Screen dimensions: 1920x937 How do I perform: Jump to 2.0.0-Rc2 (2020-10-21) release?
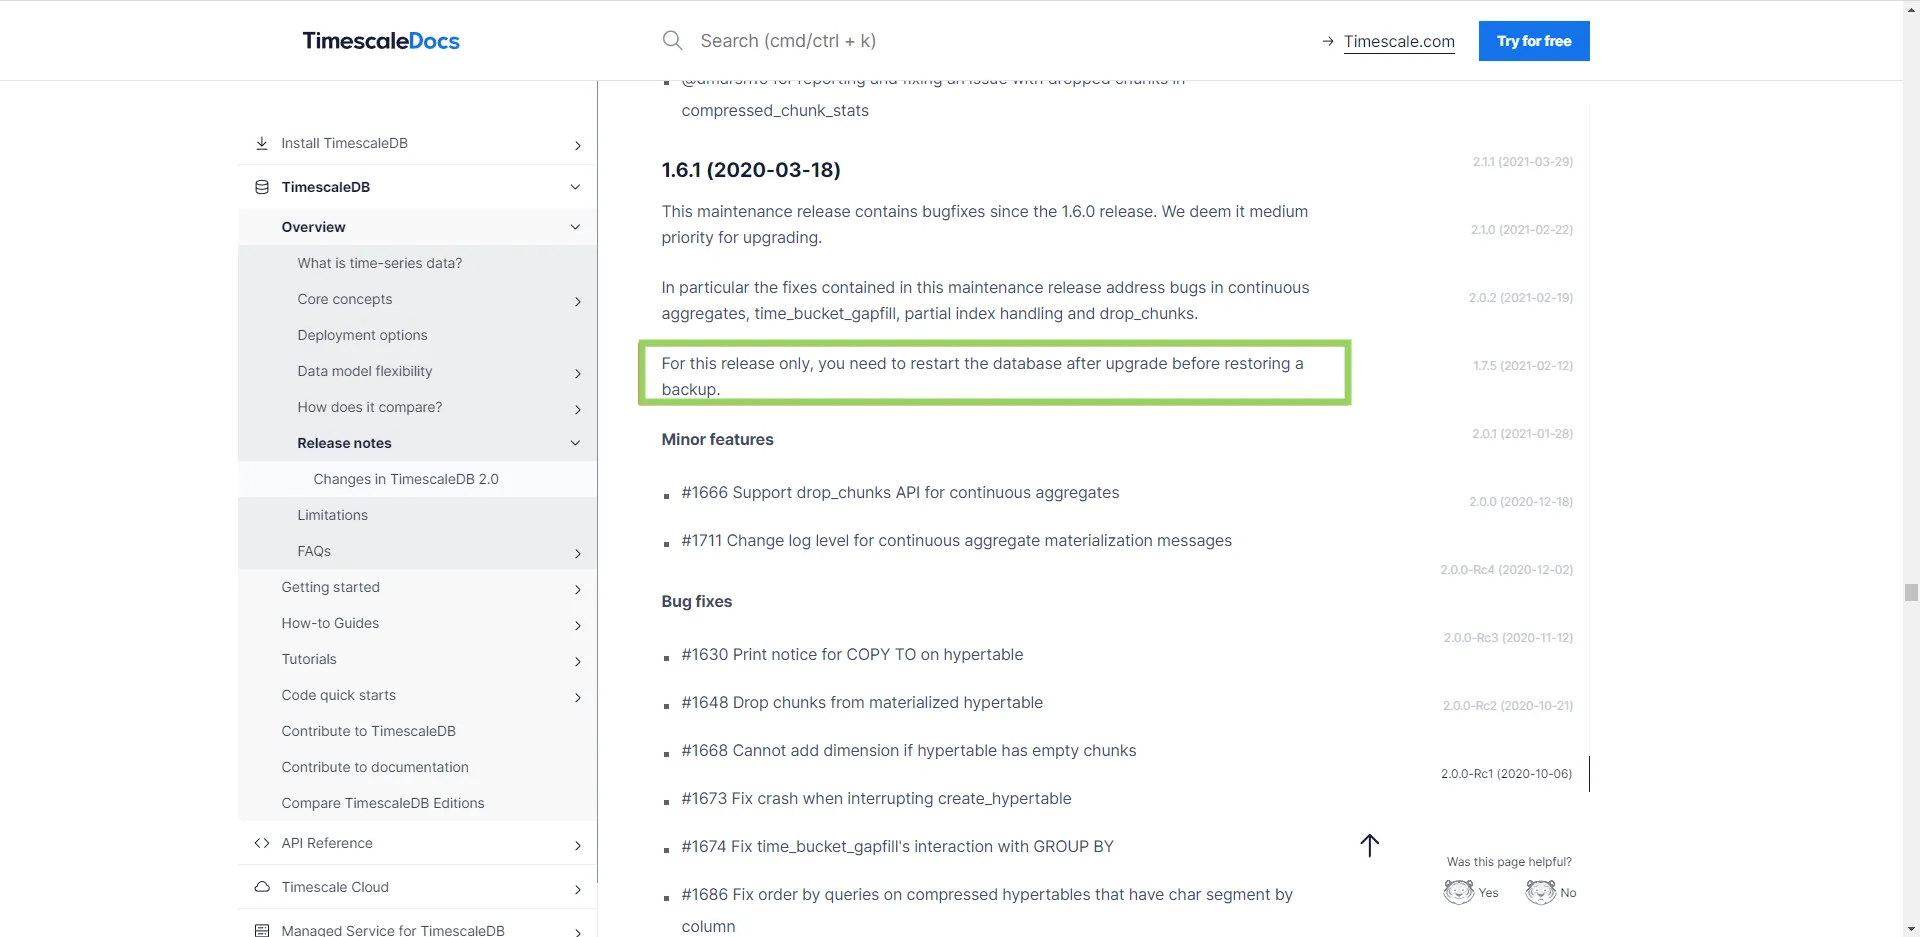click(1507, 706)
